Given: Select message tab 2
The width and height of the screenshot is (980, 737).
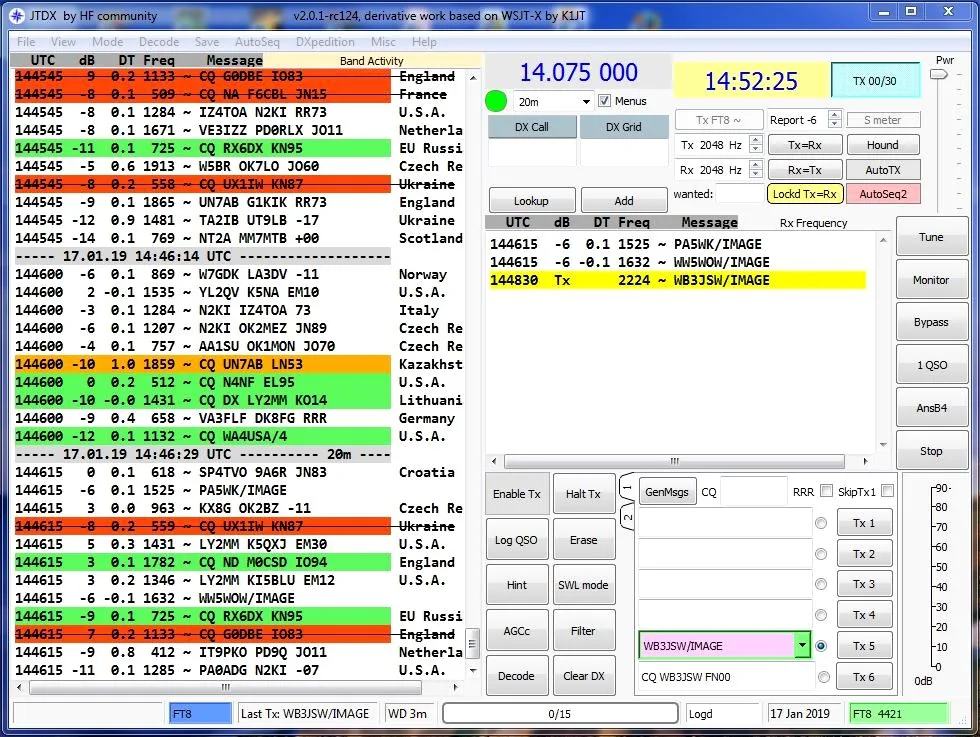Looking at the screenshot, I should tap(628, 517).
